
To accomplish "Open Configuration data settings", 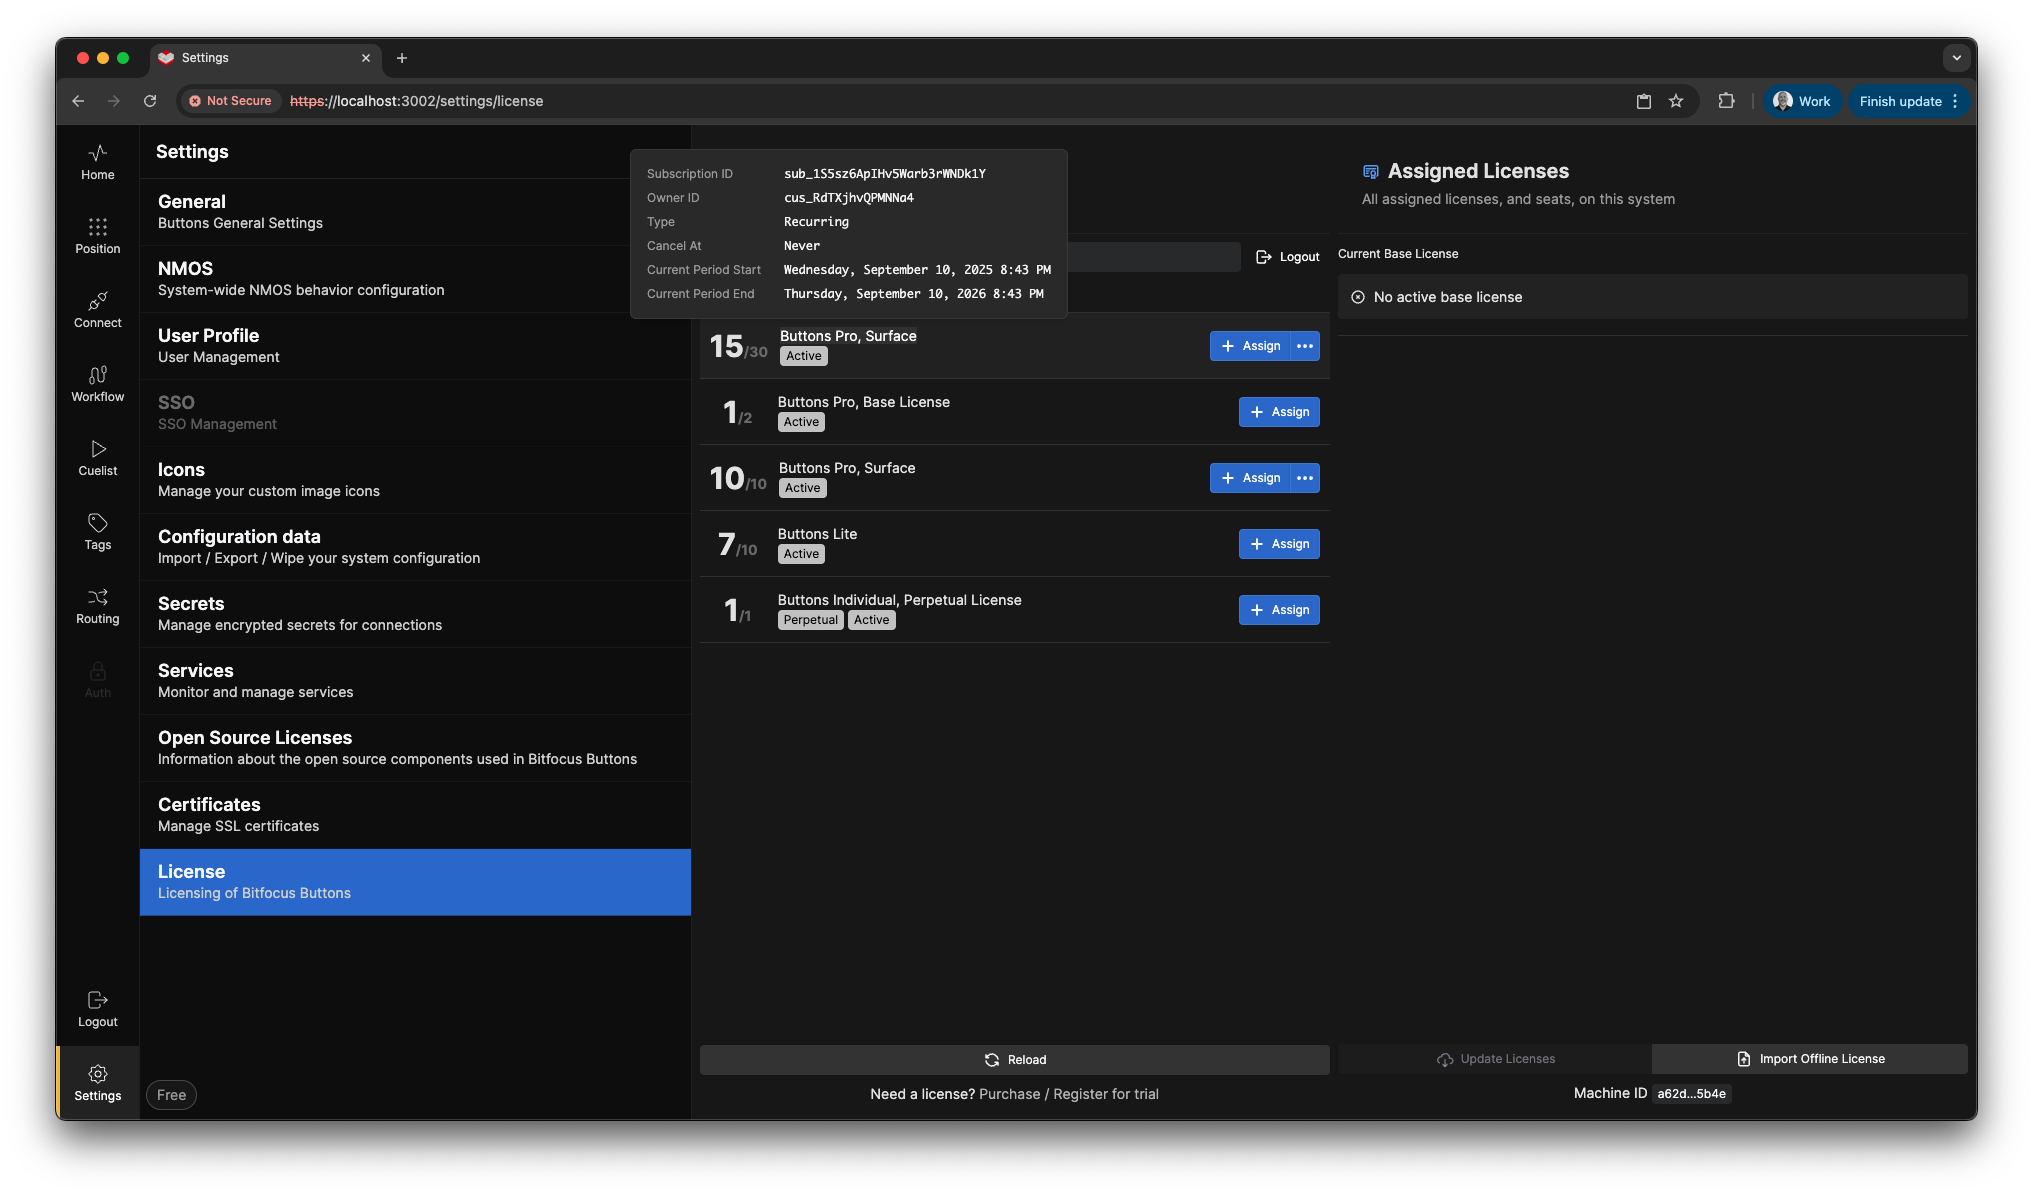I will click(x=415, y=547).
